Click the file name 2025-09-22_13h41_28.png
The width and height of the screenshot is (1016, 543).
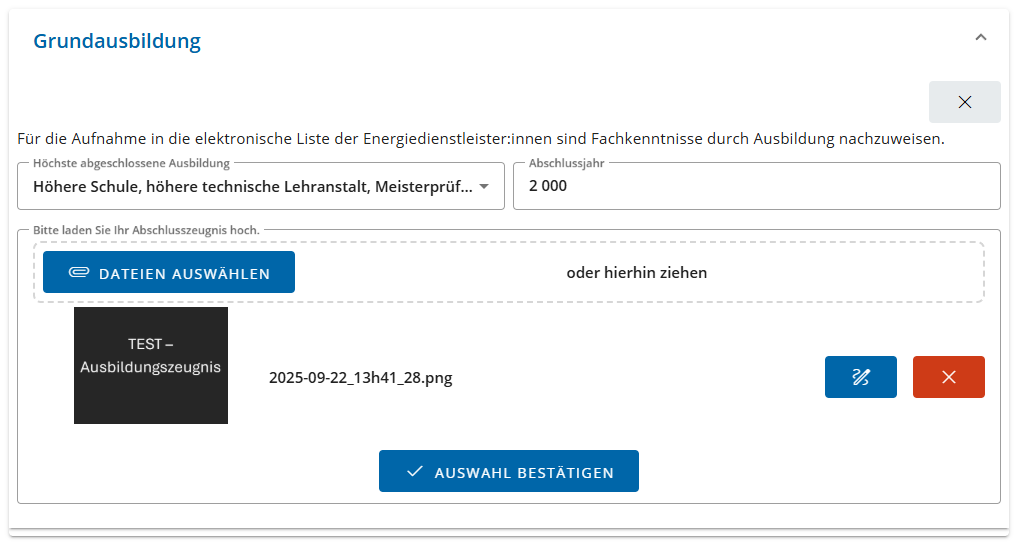[x=360, y=378]
